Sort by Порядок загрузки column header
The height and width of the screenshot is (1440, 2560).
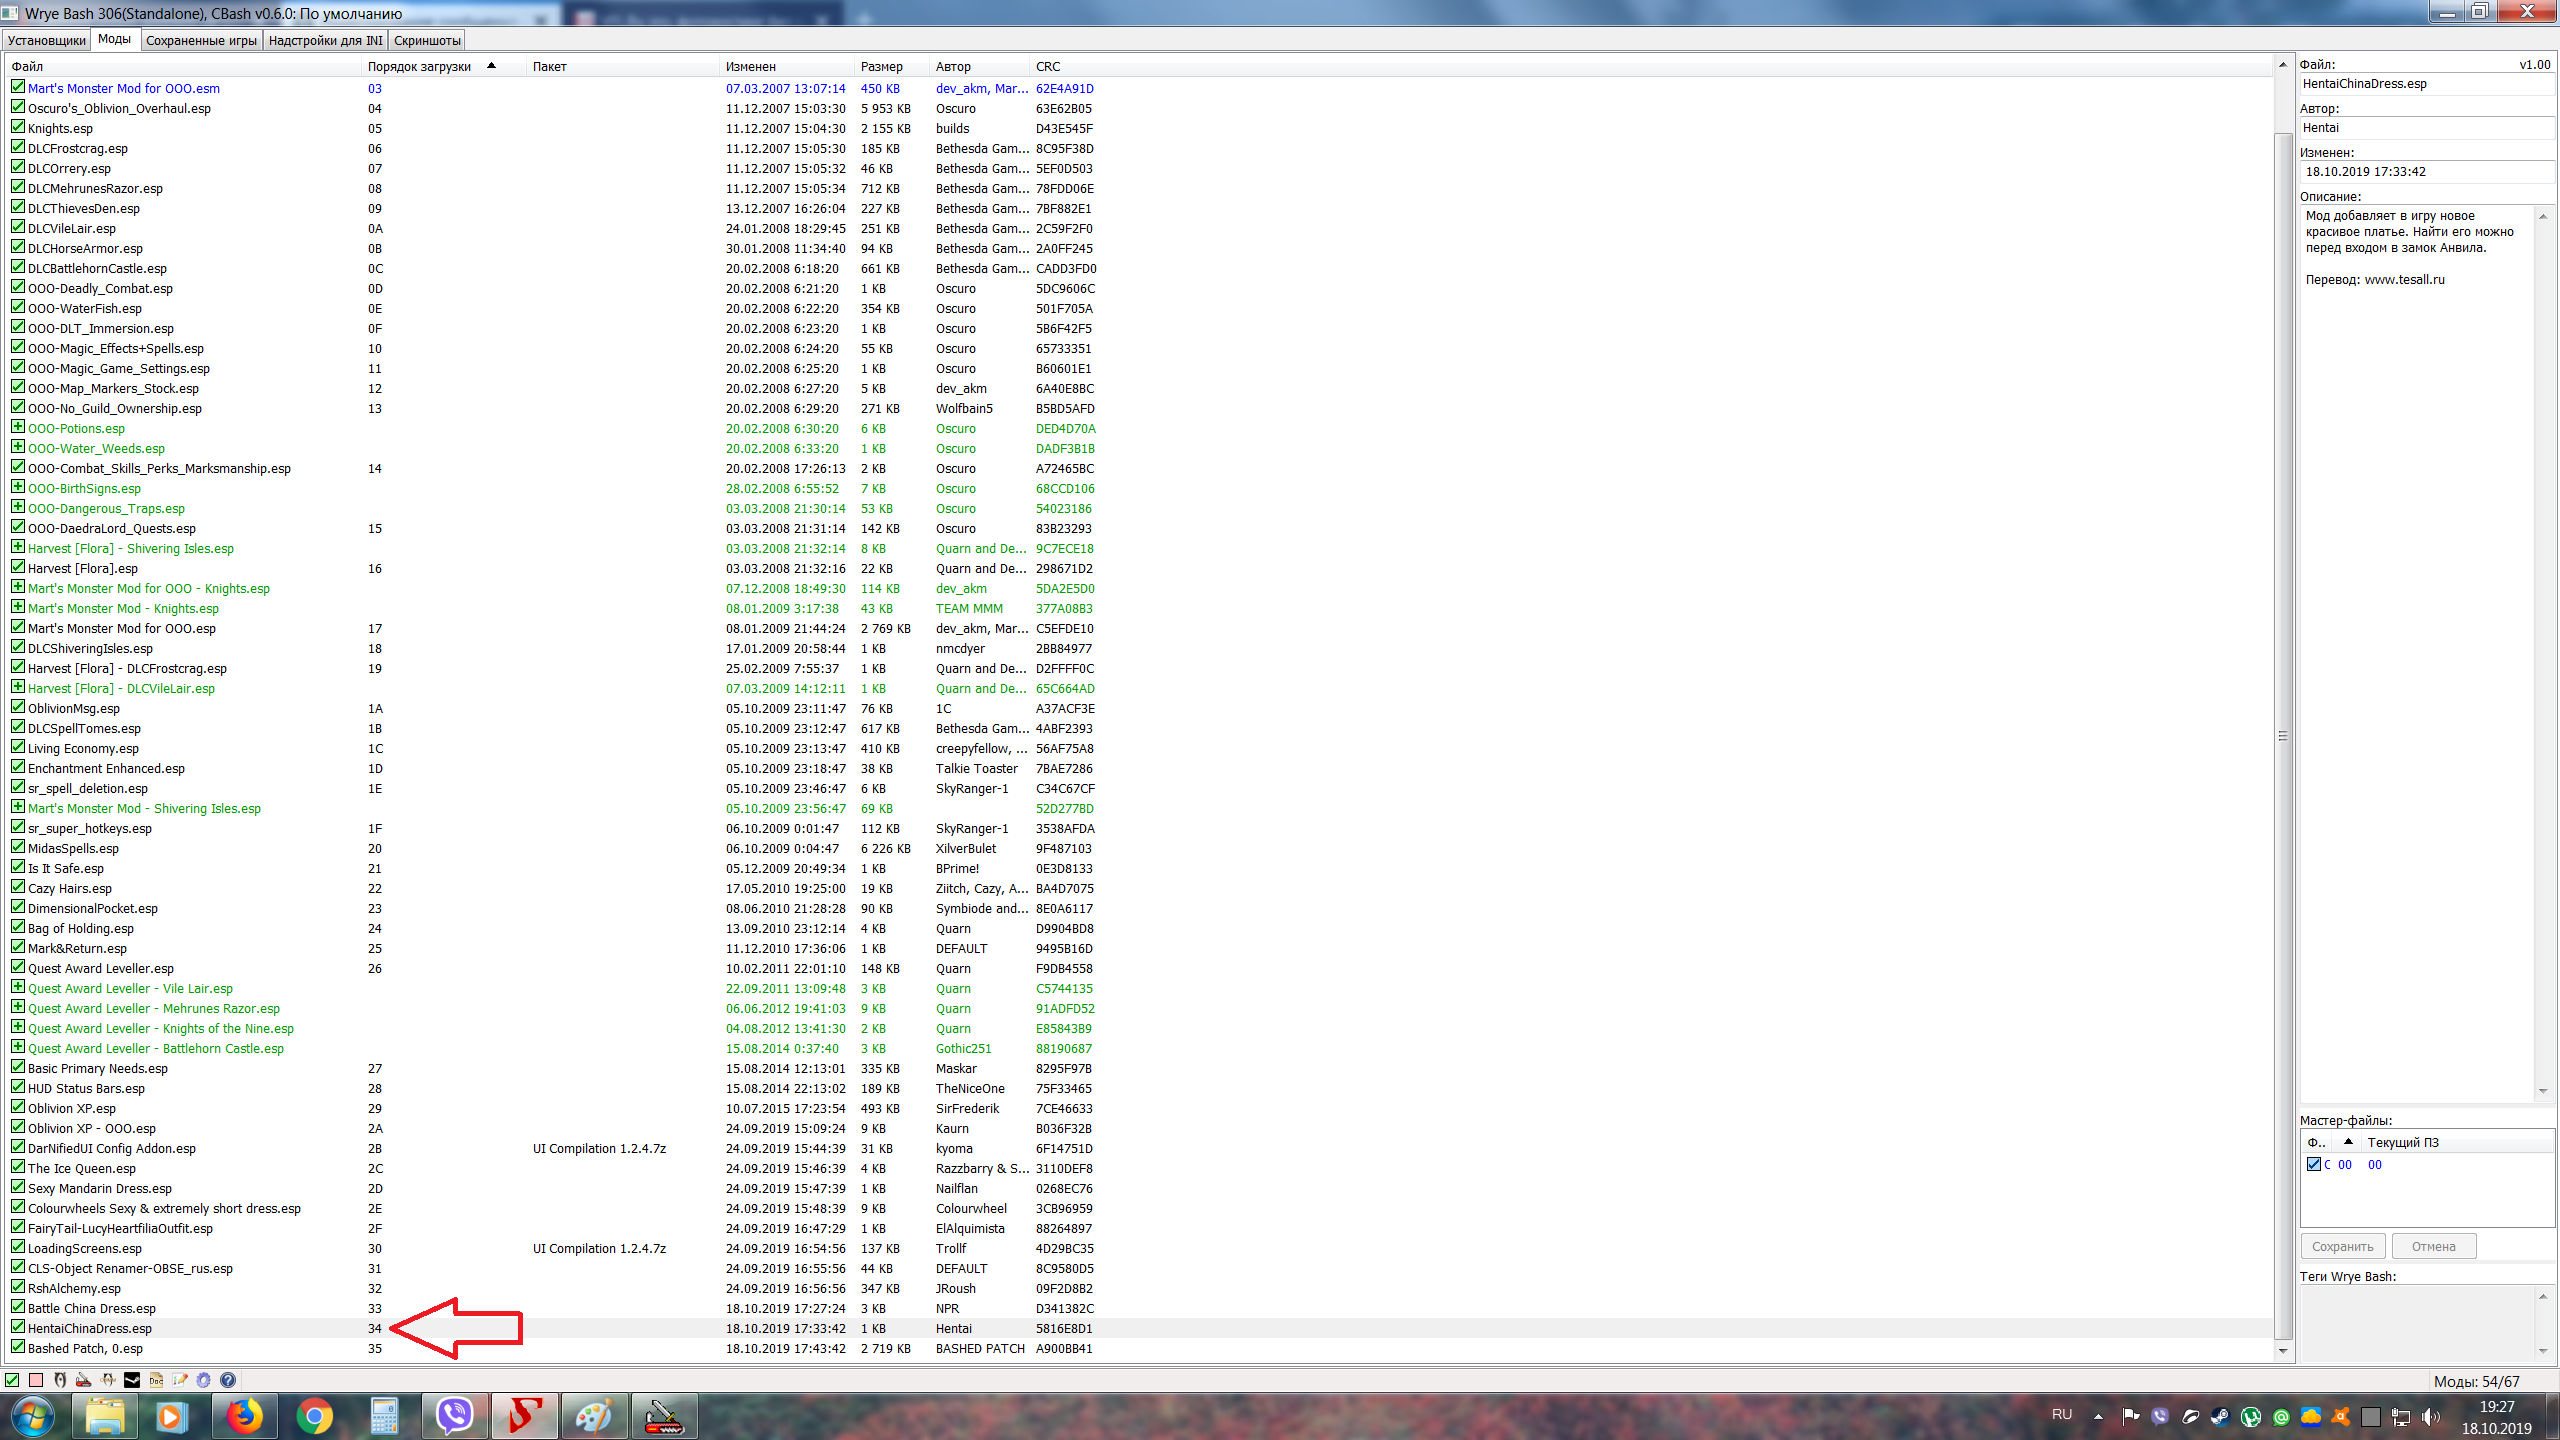(x=442, y=66)
